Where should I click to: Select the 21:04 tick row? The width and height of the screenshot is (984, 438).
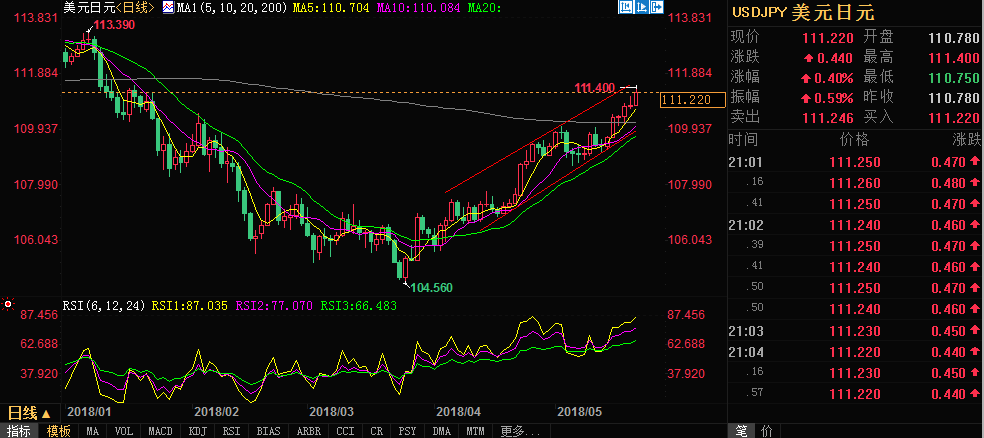pyautogui.click(x=856, y=350)
